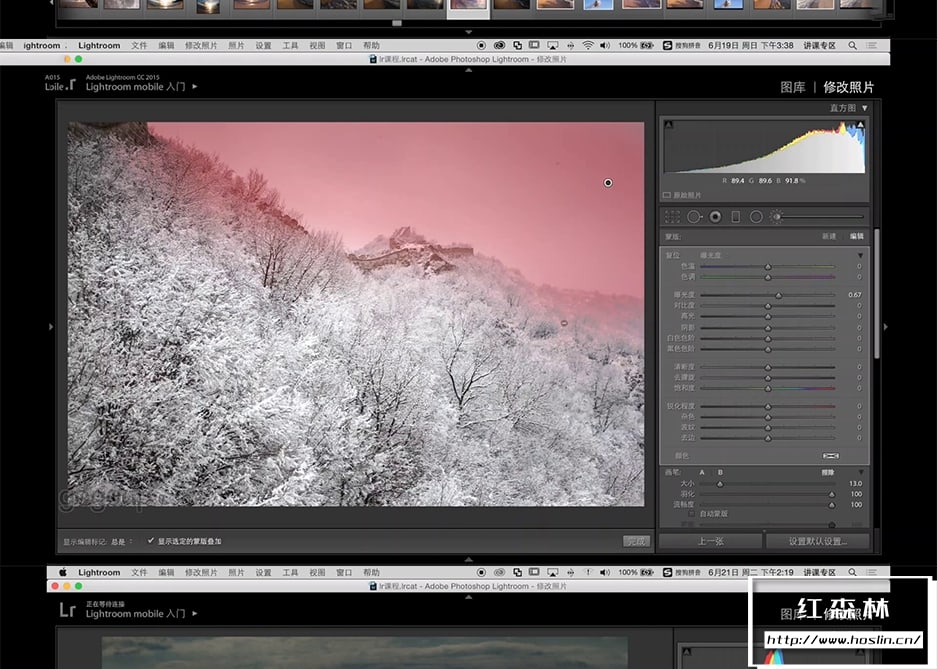The image size is (937, 669).
Task: Switch to the 图库 module tab
Action: tap(793, 87)
